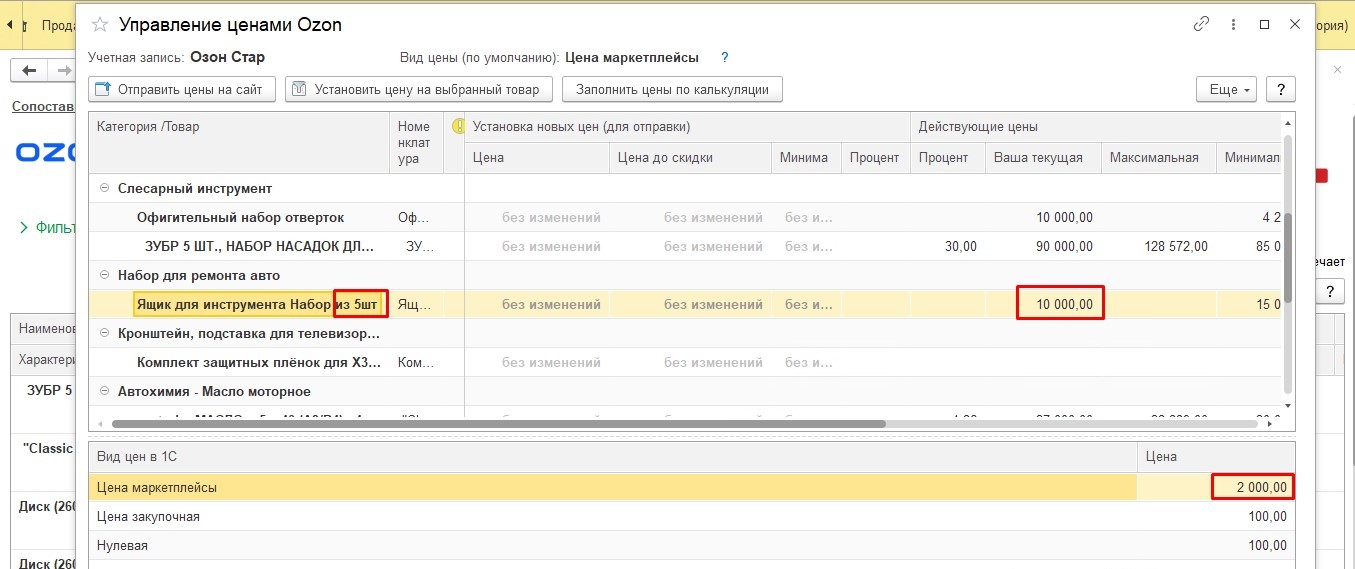The image size is (1355, 569).
Task: Click the Сопоставление link in background window
Action: (43, 106)
